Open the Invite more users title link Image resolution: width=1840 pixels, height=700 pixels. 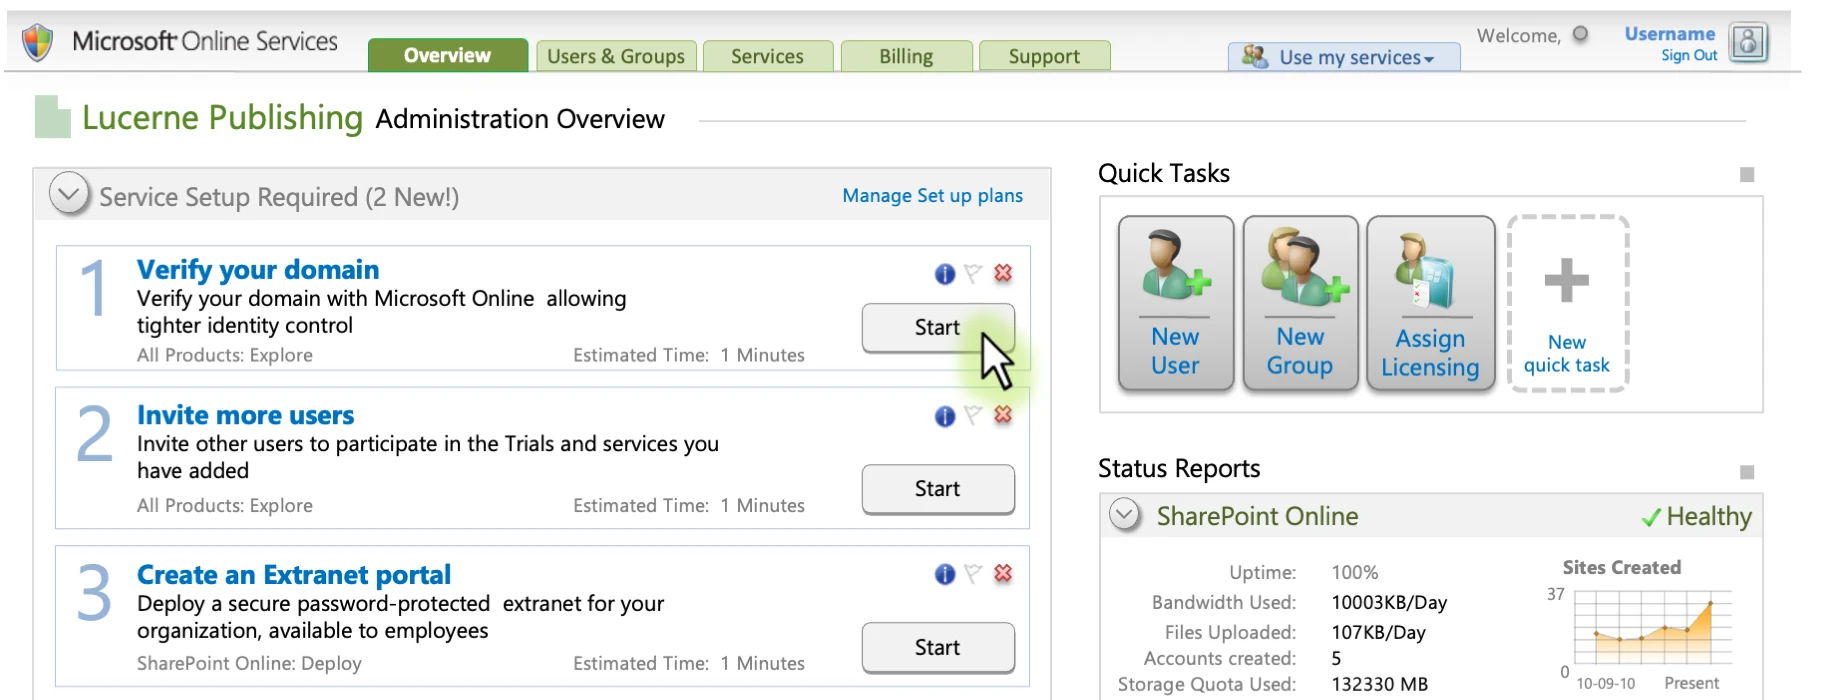tap(245, 415)
